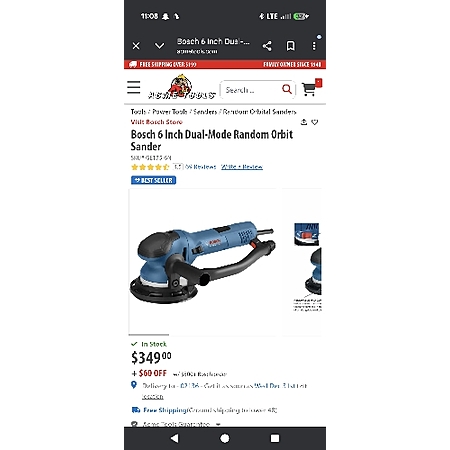Open the hamburger navigation menu
The height and width of the screenshot is (450, 450).
coord(134,87)
